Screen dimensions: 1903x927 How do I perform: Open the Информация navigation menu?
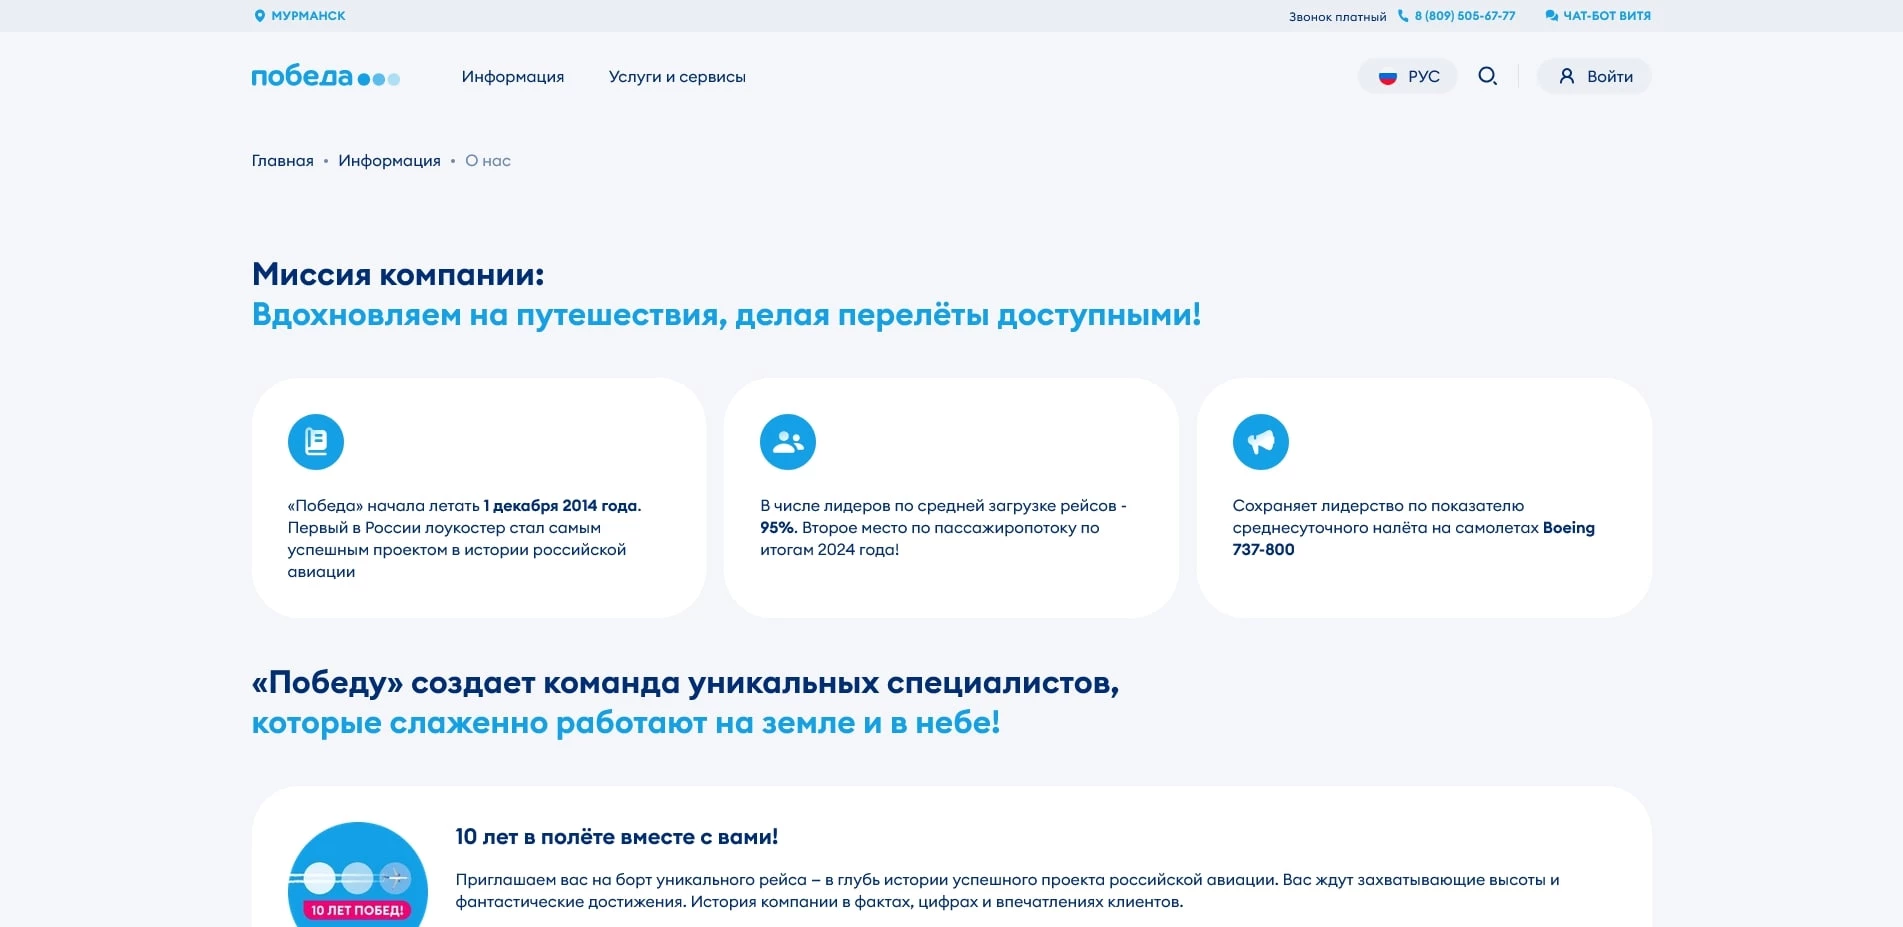512,76
